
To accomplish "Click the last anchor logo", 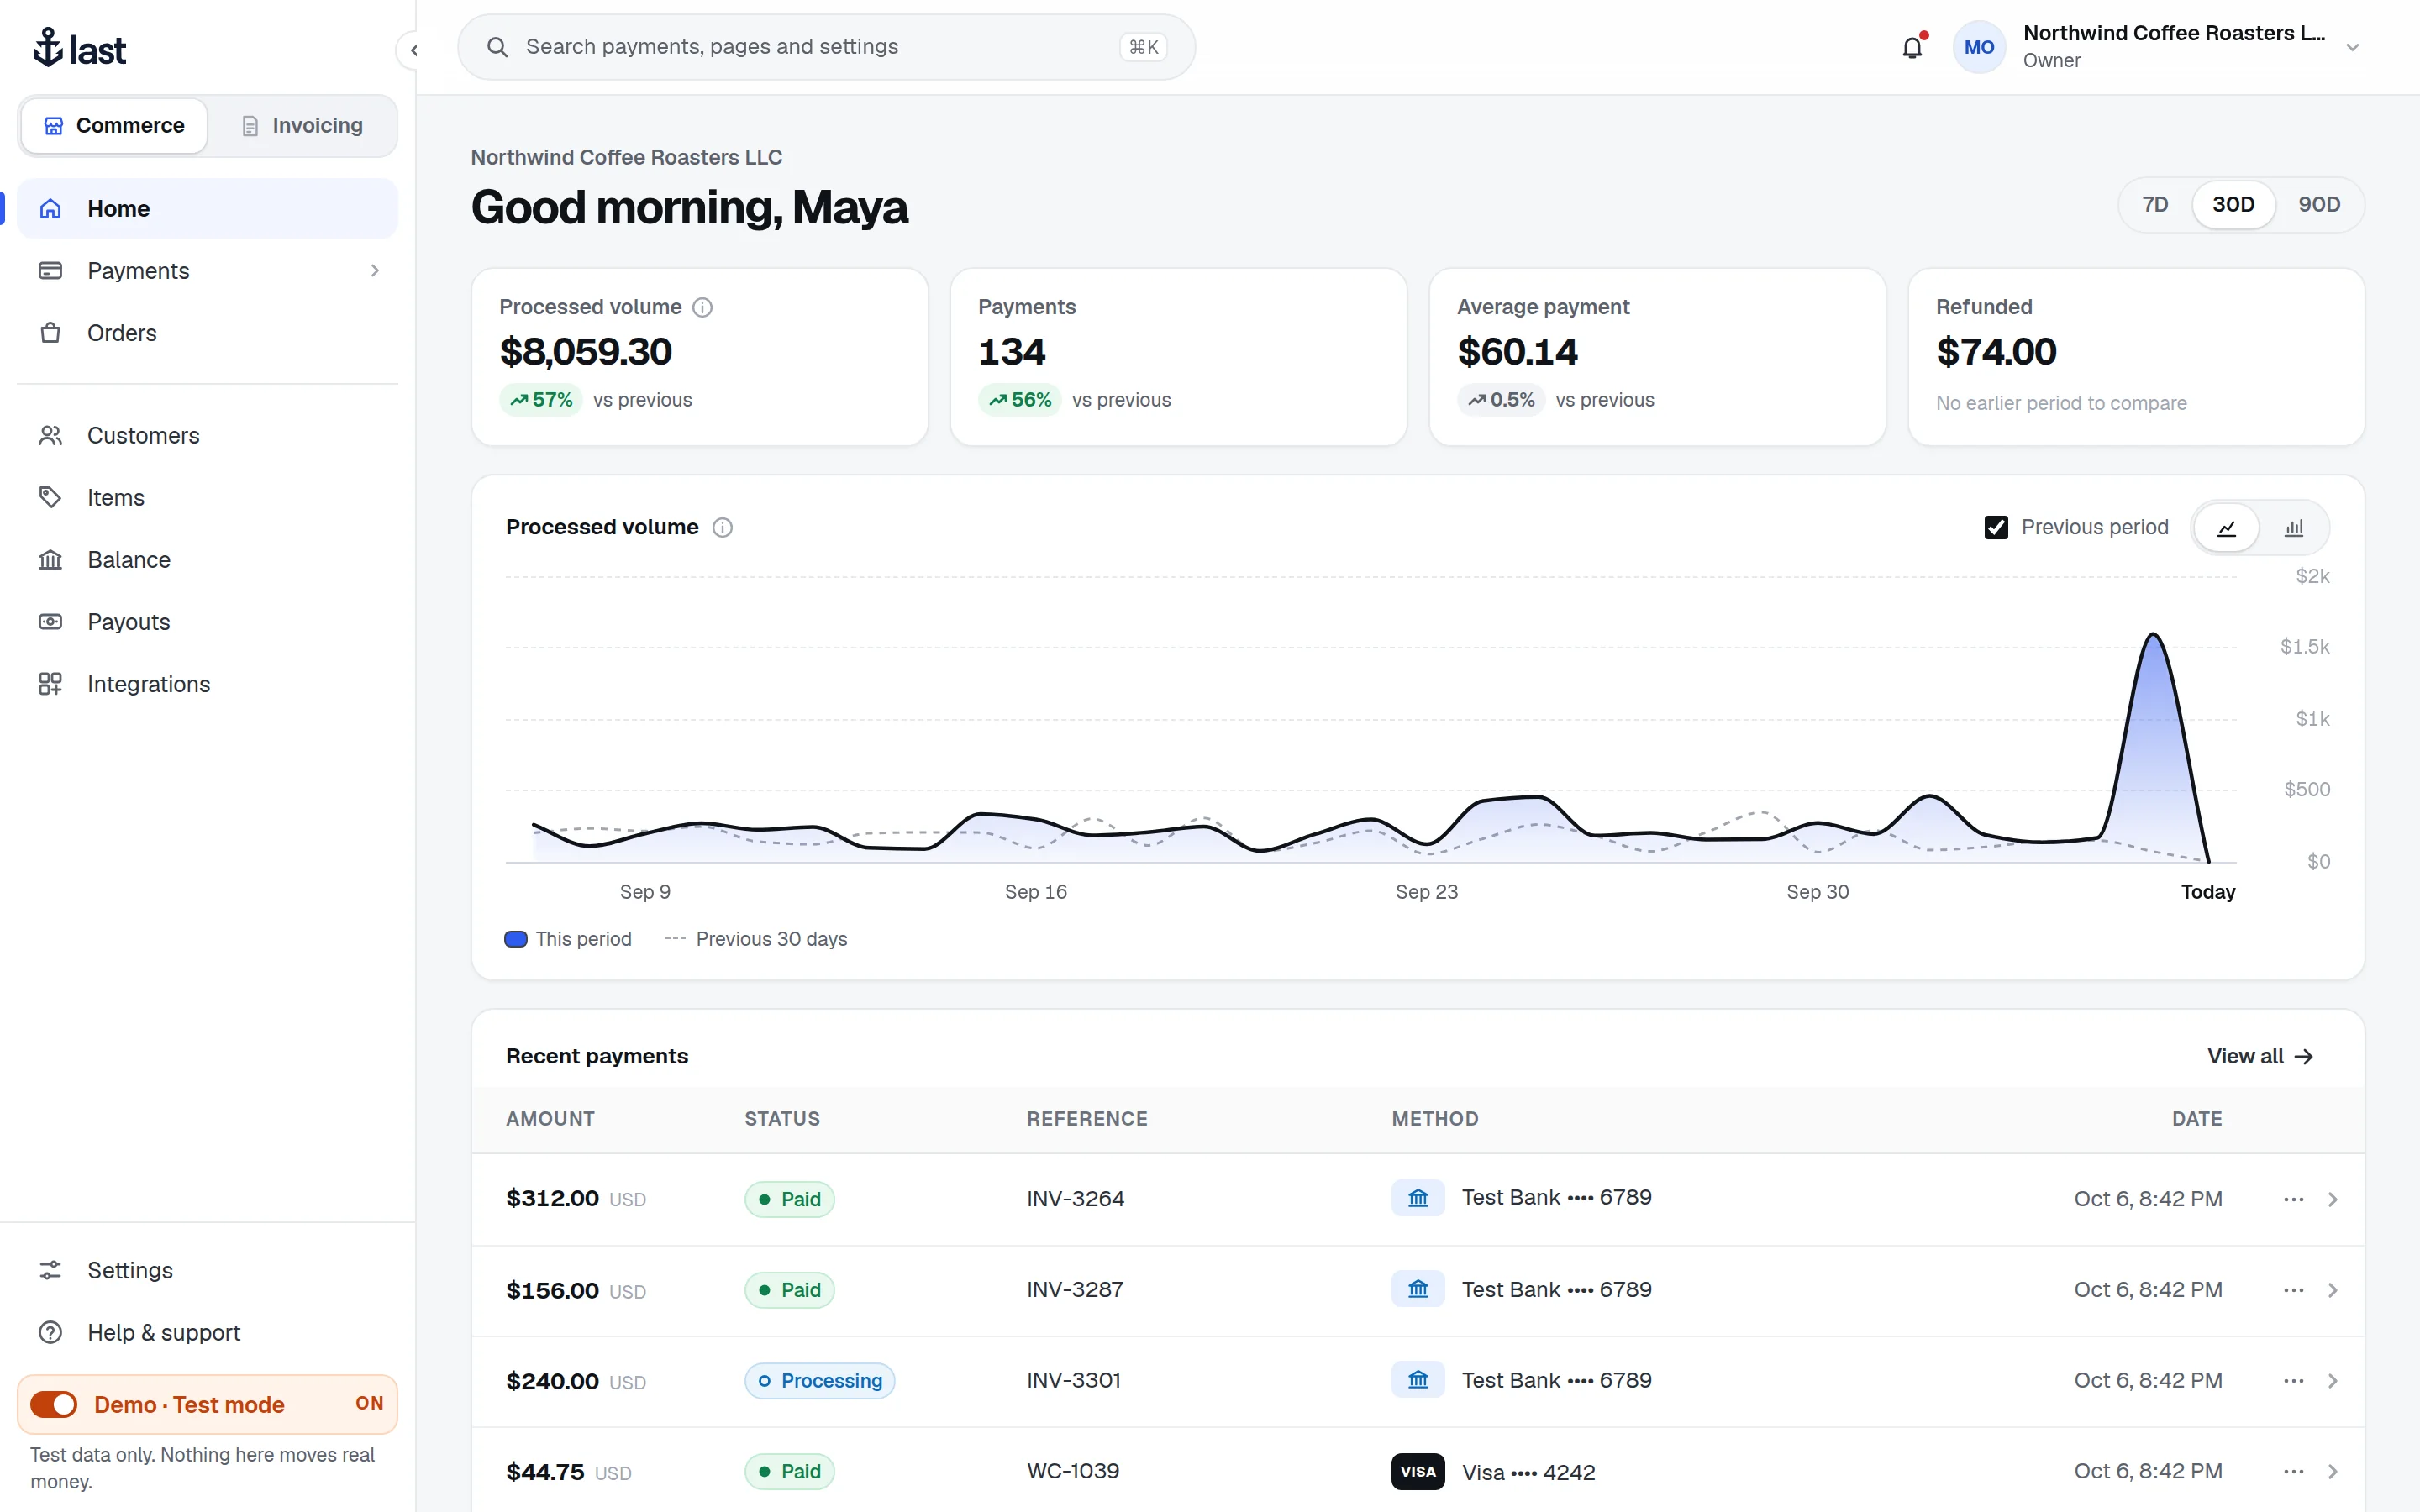I will pos(79,48).
